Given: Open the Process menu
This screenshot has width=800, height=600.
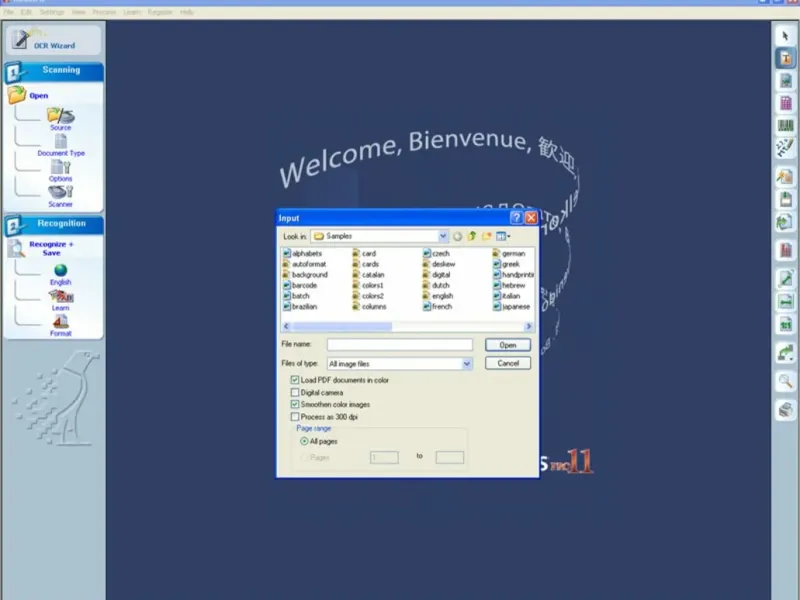Looking at the screenshot, I should click(x=104, y=12).
